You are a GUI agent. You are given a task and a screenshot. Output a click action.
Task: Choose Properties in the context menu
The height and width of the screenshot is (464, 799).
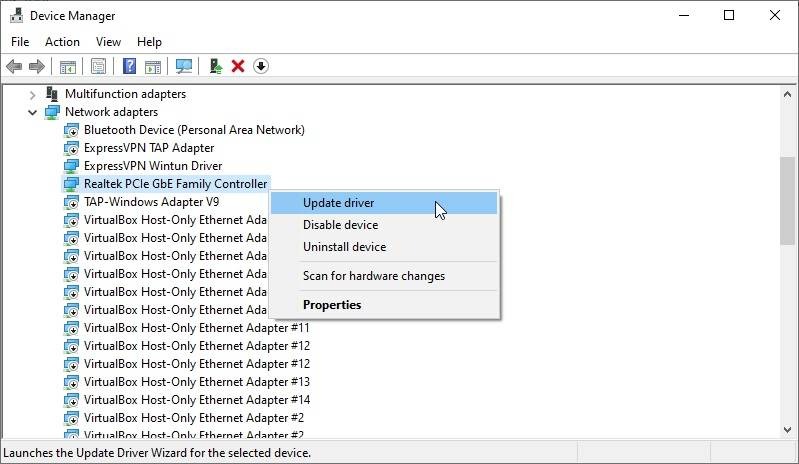[x=384, y=305]
